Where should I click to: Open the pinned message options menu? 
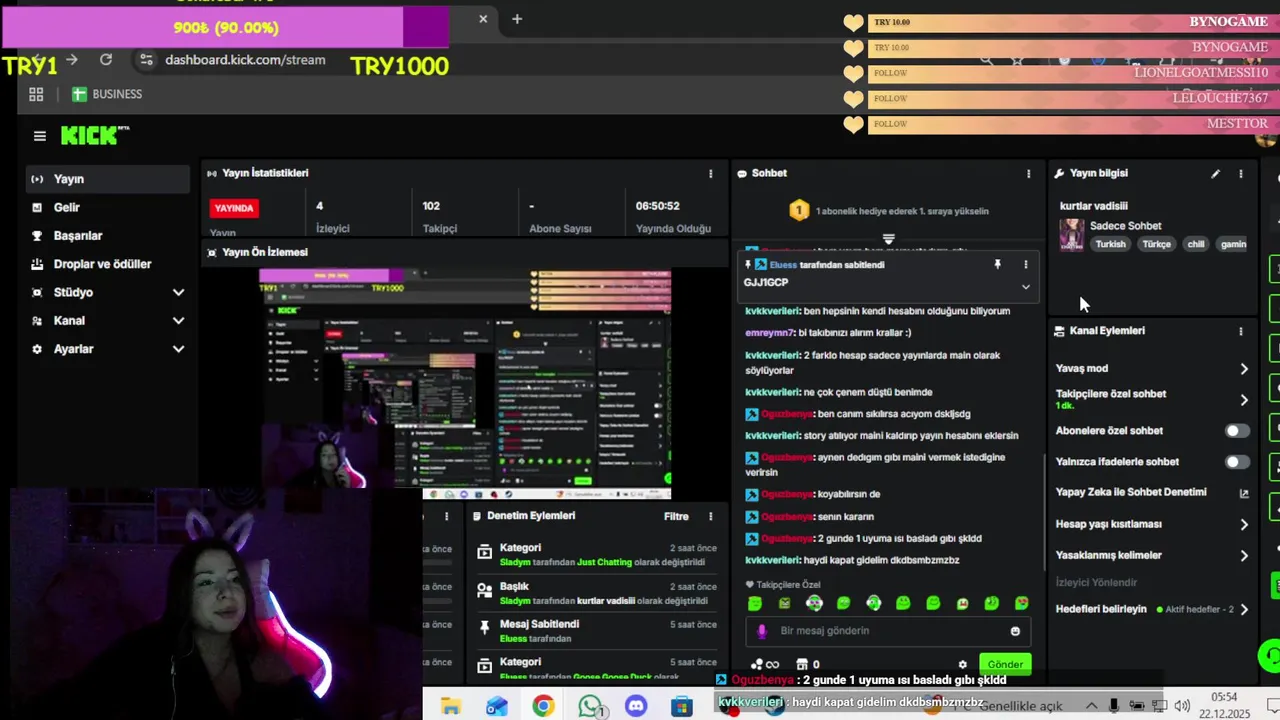pos(1025,265)
